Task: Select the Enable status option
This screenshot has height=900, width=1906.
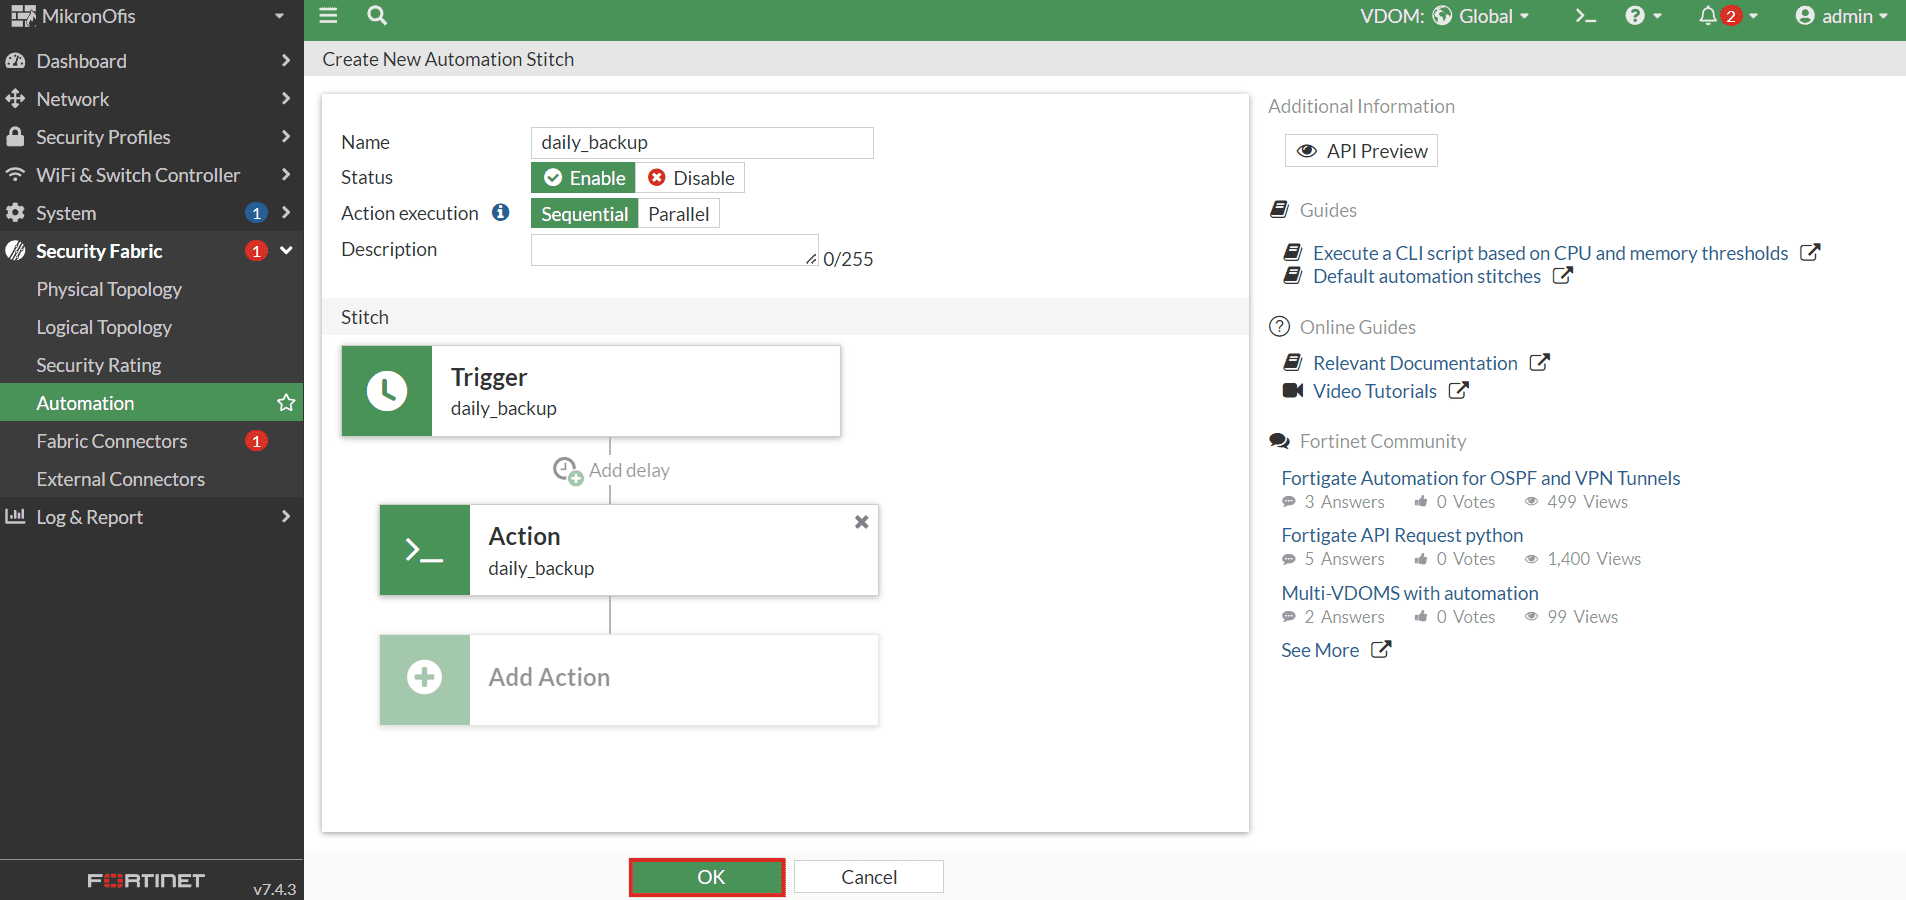Action: click(584, 178)
